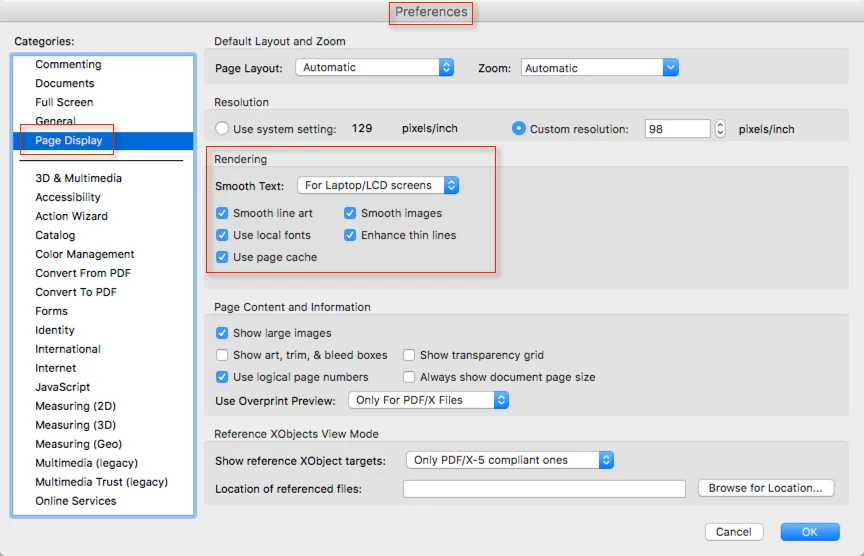This screenshot has height=556, width=864.
Task: Click Browse for Location button
Action: coord(766,488)
